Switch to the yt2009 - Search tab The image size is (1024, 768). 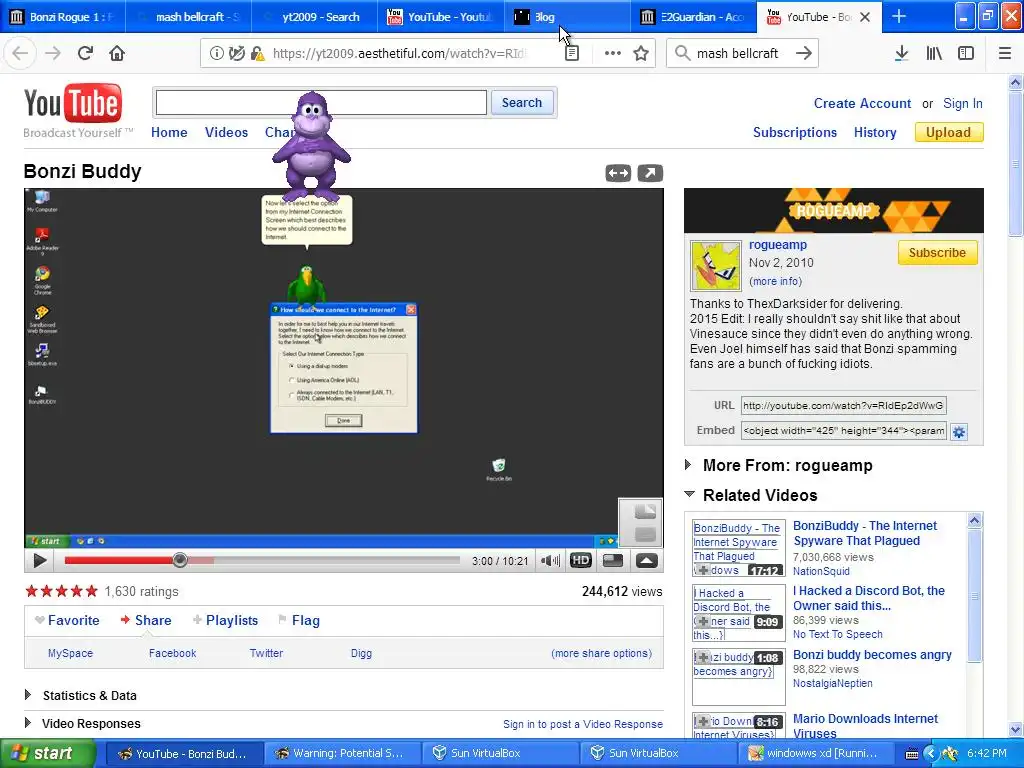click(x=315, y=16)
